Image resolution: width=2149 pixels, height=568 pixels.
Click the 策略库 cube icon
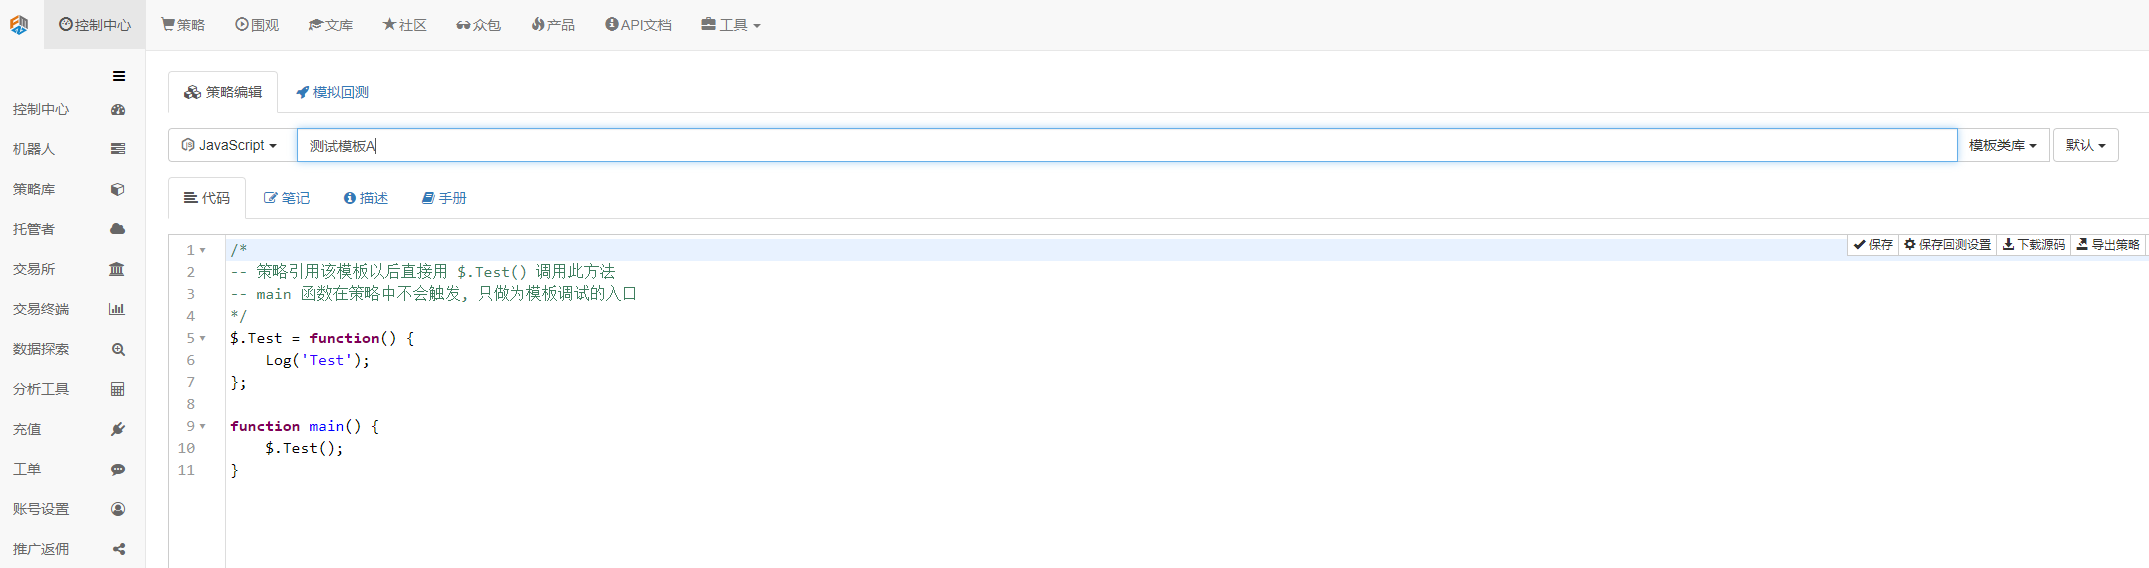coord(118,189)
